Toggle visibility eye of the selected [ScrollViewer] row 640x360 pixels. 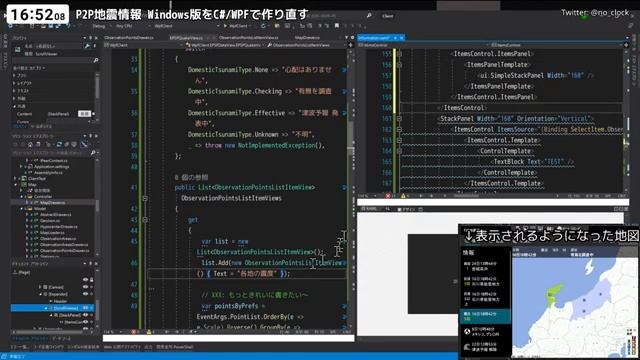pos(86,308)
